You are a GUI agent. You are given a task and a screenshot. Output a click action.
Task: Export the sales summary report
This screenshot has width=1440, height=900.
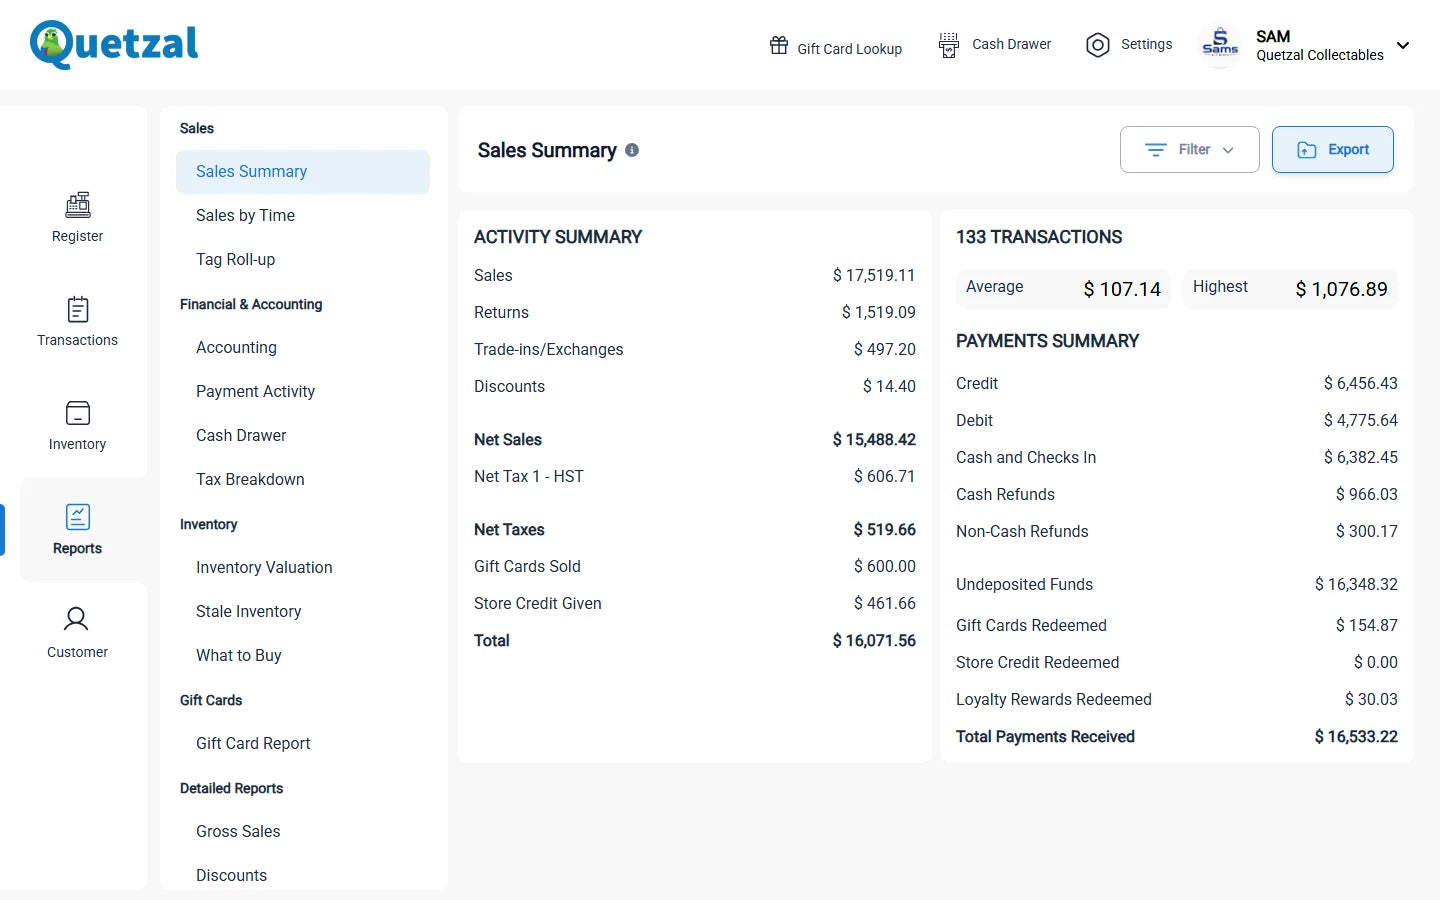pos(1332,149)
